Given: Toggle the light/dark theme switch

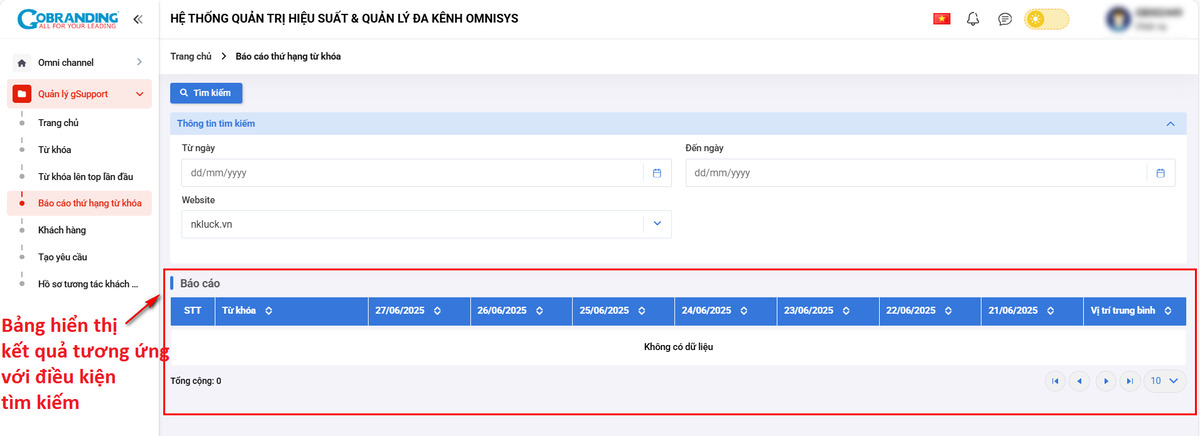Looking at the screenshot, I should click(x=1046, y=19).
